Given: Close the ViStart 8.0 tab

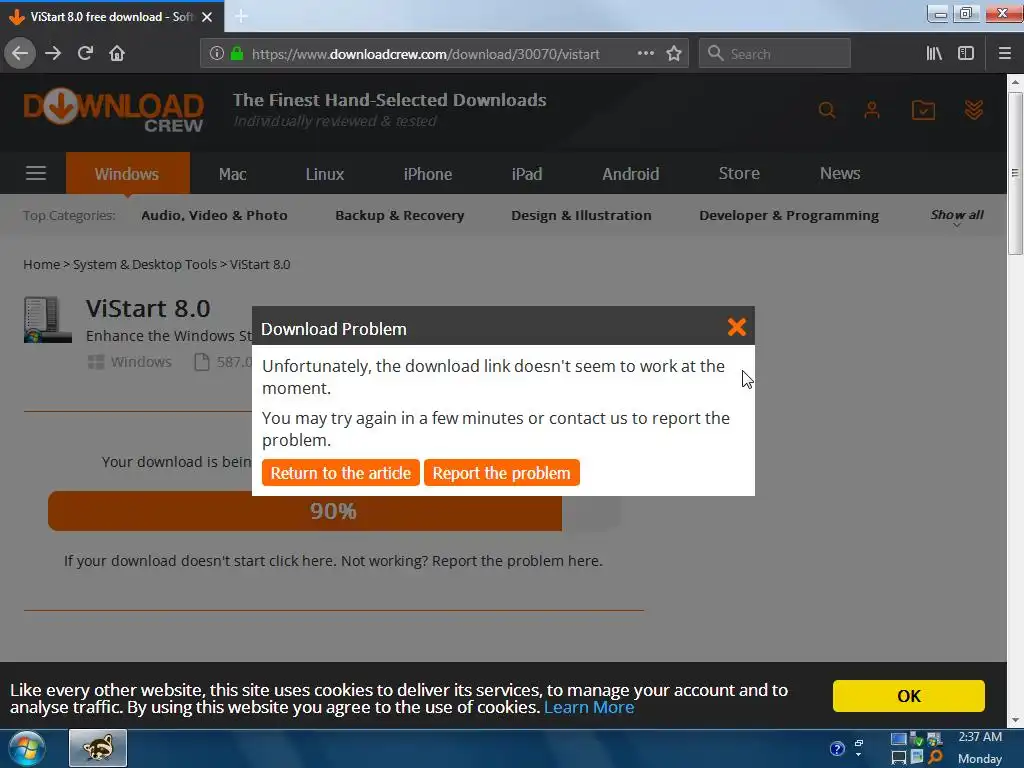Looking at the screenshot, I should coord(207,17).
